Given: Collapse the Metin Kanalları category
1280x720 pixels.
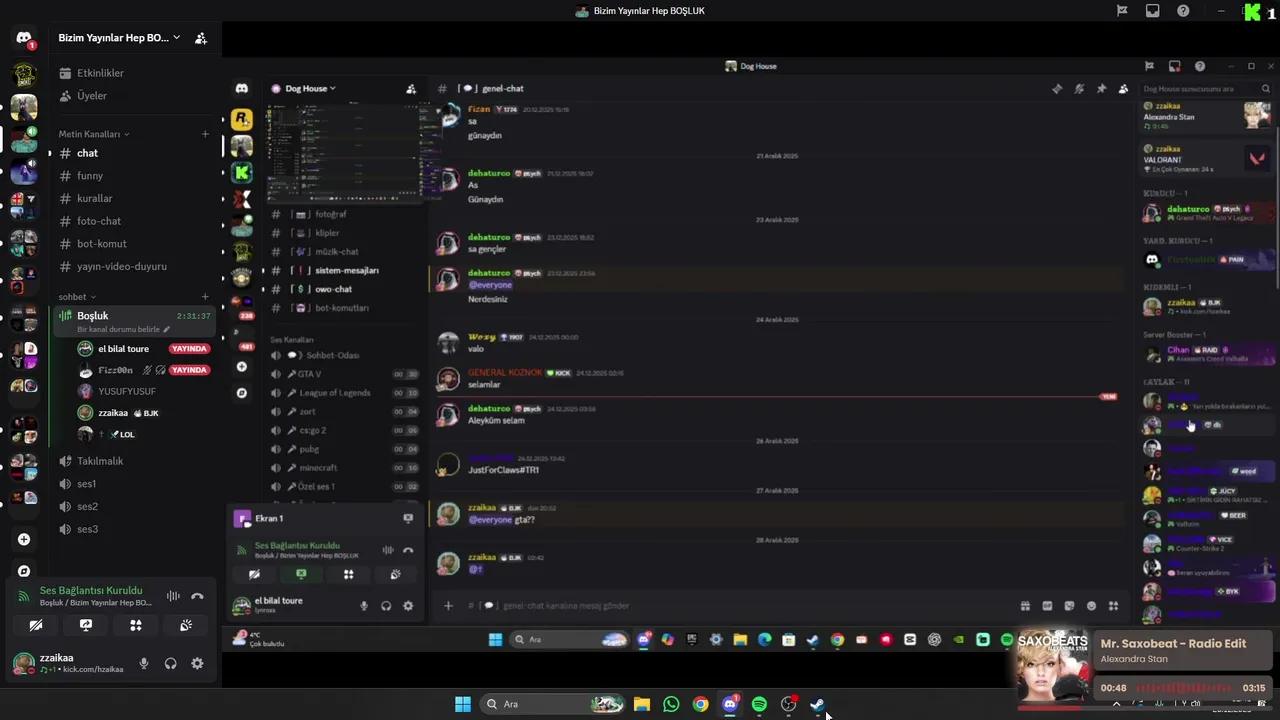Looking at the screenshot, I should pyautogui.click(x=94, y=134).
